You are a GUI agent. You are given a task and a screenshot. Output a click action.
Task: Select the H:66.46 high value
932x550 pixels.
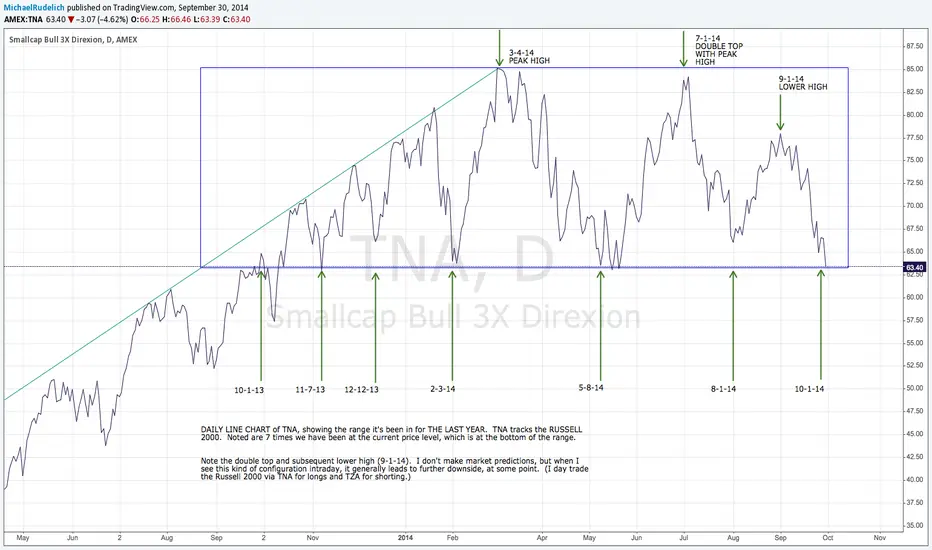175,19
